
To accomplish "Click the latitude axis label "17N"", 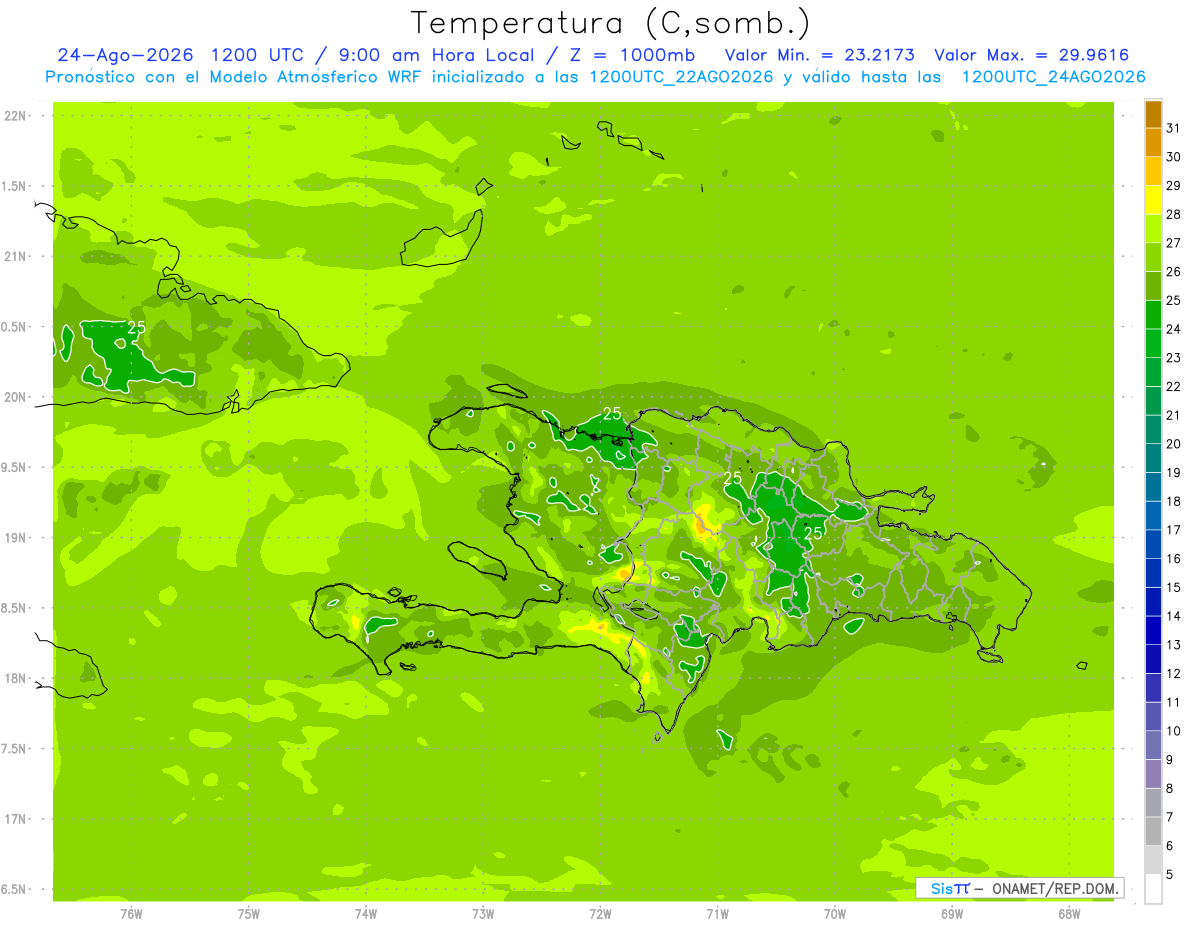I will pos(17,819).
